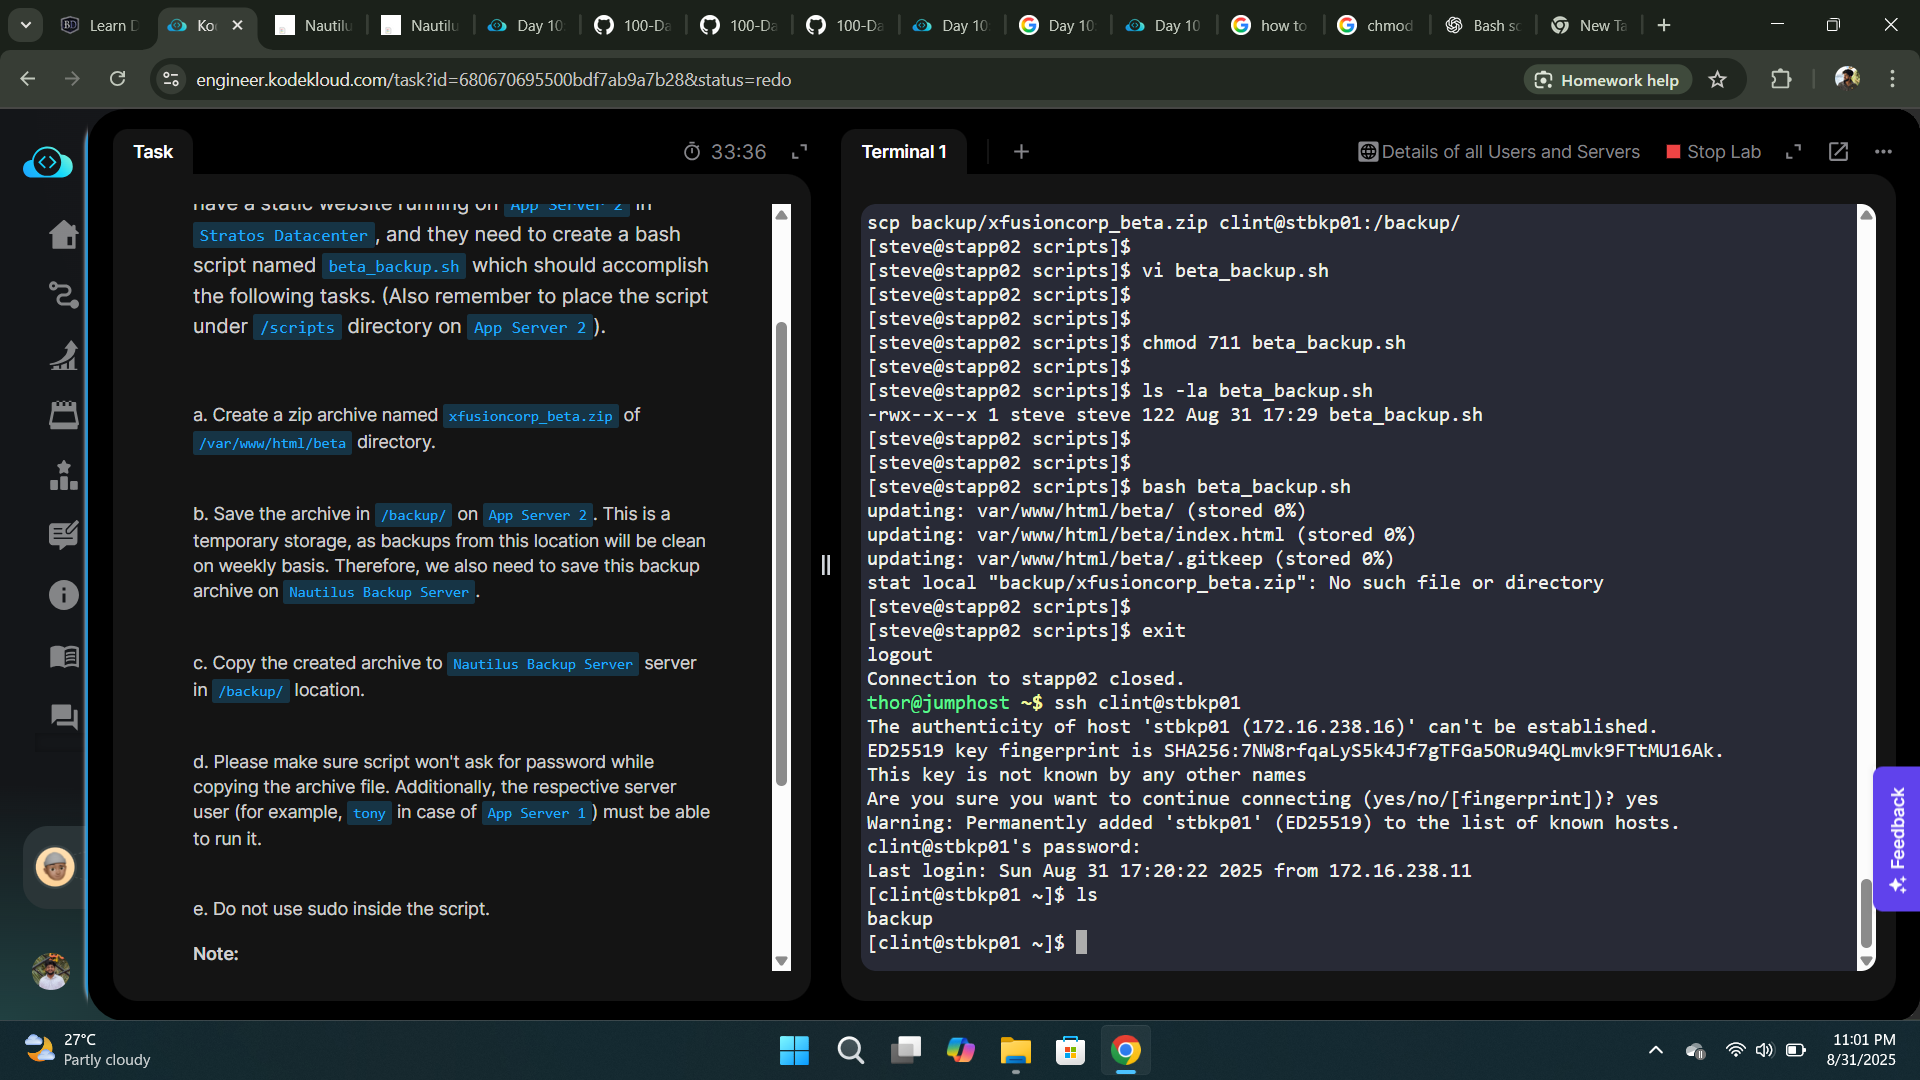Open File Explorer from the taskbar

1015,1050
